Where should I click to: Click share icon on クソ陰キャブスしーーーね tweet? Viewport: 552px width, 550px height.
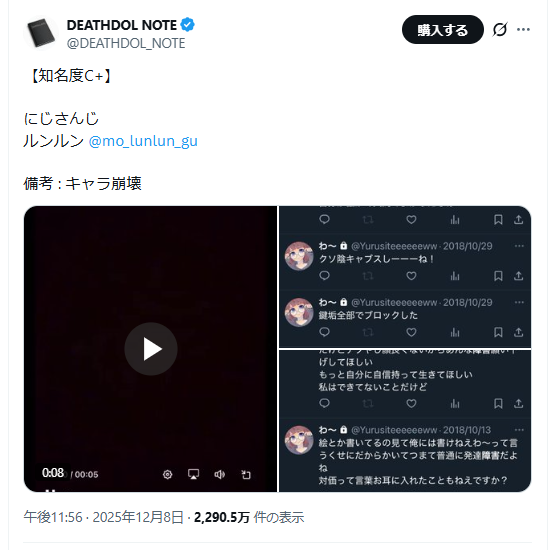point(519,276)
